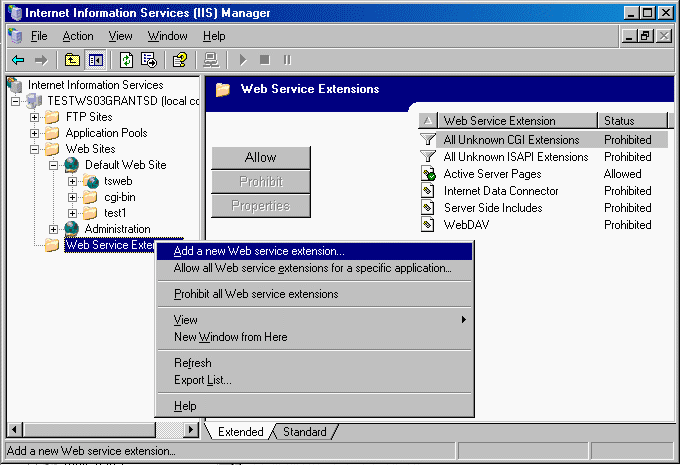Screen dimensions: 680x465
Task: Sort by the Status column header
Action: (x=632, y=121)
